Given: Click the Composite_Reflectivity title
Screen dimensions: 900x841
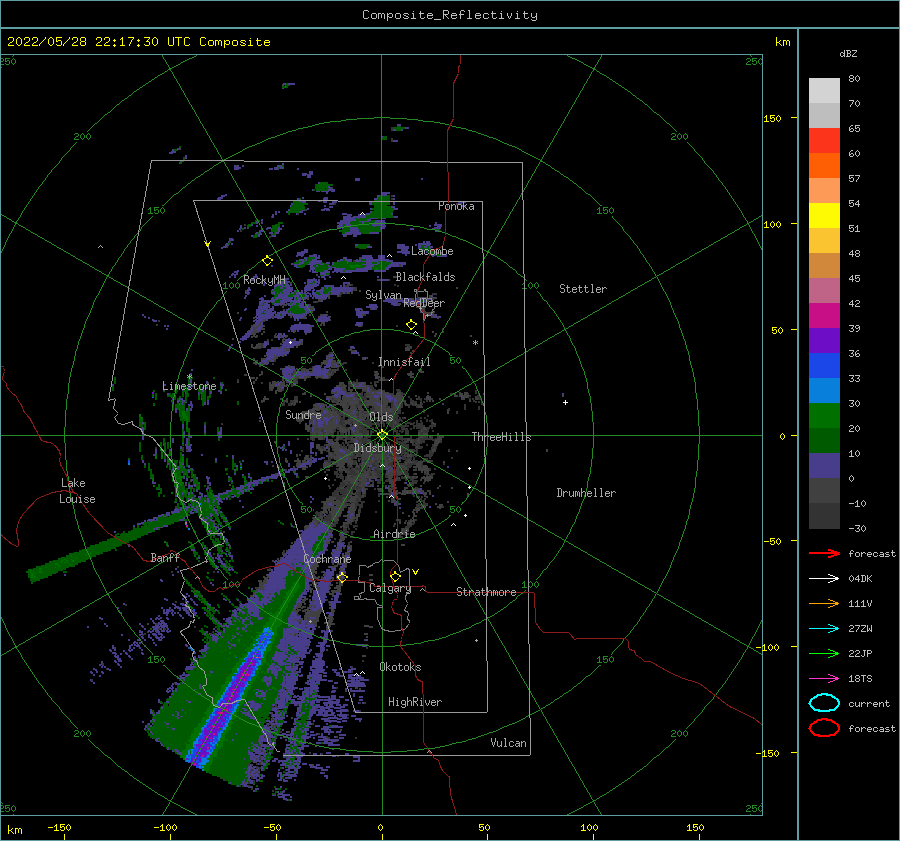Looking at the screenshot, I should tap(449, 15).
